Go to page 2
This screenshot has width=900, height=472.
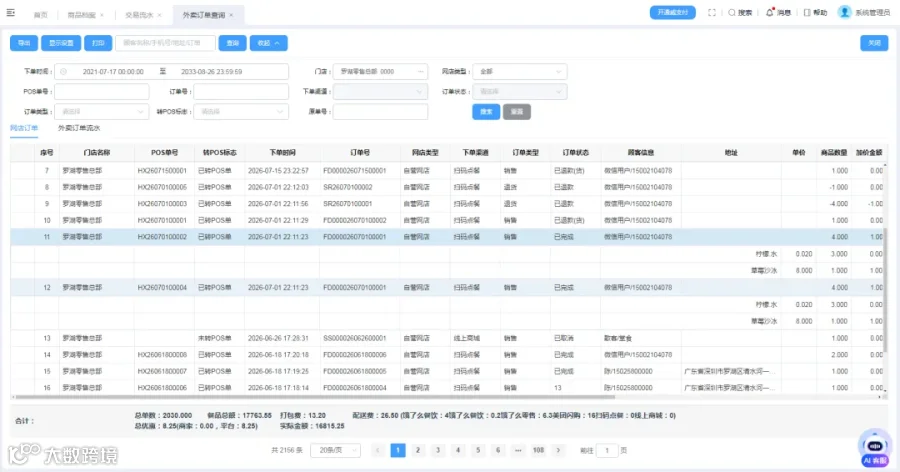[418, 450]
